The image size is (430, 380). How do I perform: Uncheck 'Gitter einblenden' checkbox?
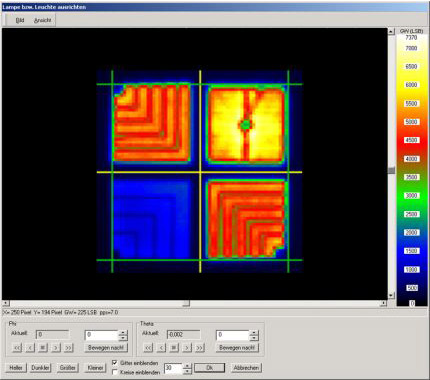(115, 362)
